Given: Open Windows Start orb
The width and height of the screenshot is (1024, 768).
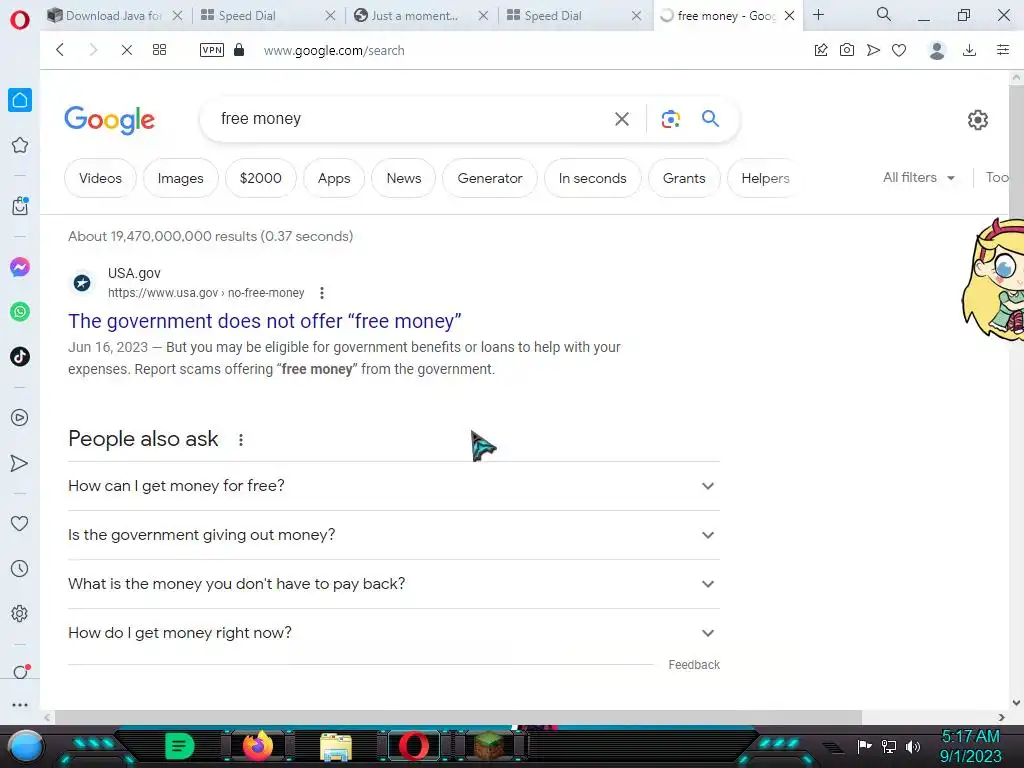Looking at the screenshot, I should pos(25,746).
